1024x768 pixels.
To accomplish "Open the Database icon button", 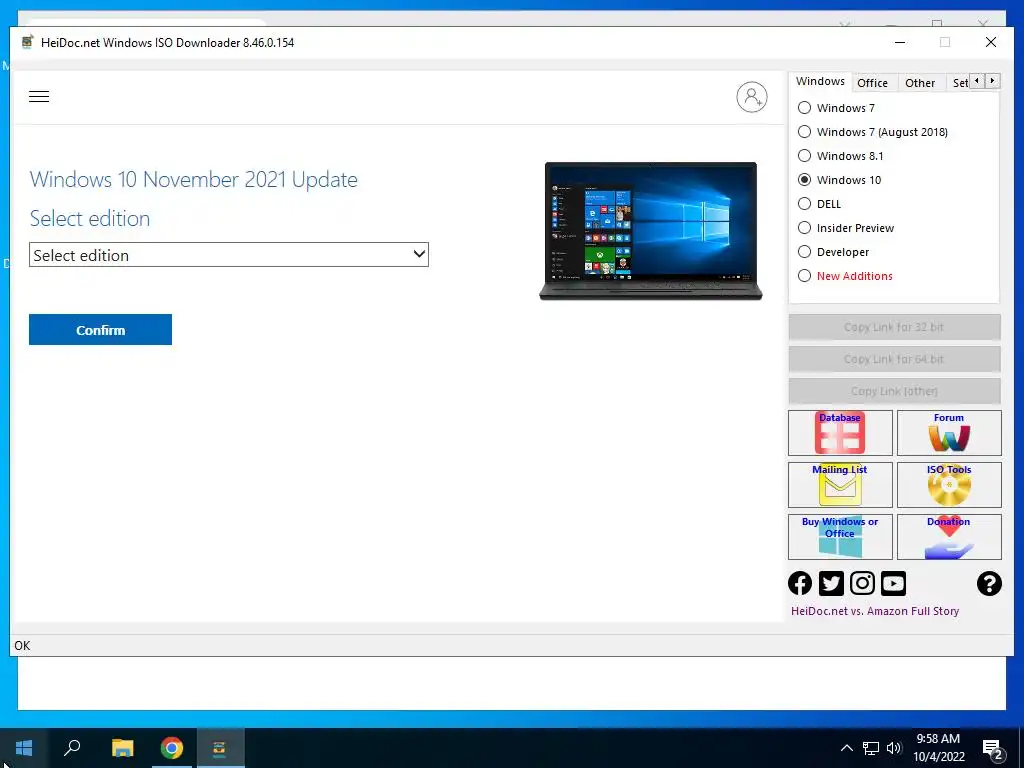I will (x=840, y=432).
